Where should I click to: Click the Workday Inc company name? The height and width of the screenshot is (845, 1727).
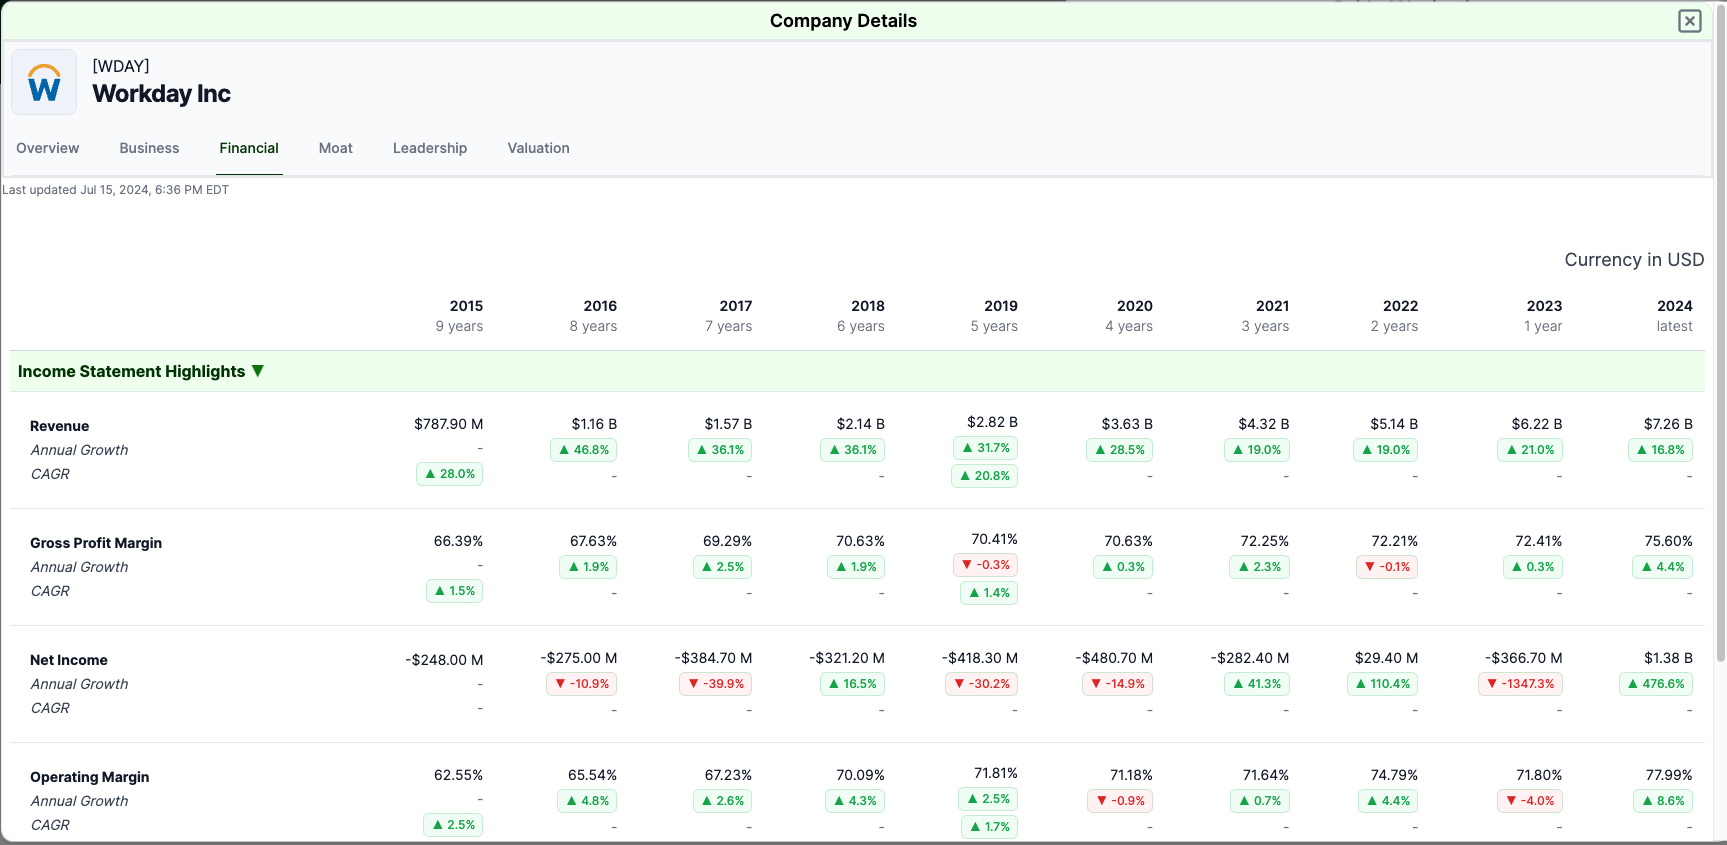(x=162, y=94)
